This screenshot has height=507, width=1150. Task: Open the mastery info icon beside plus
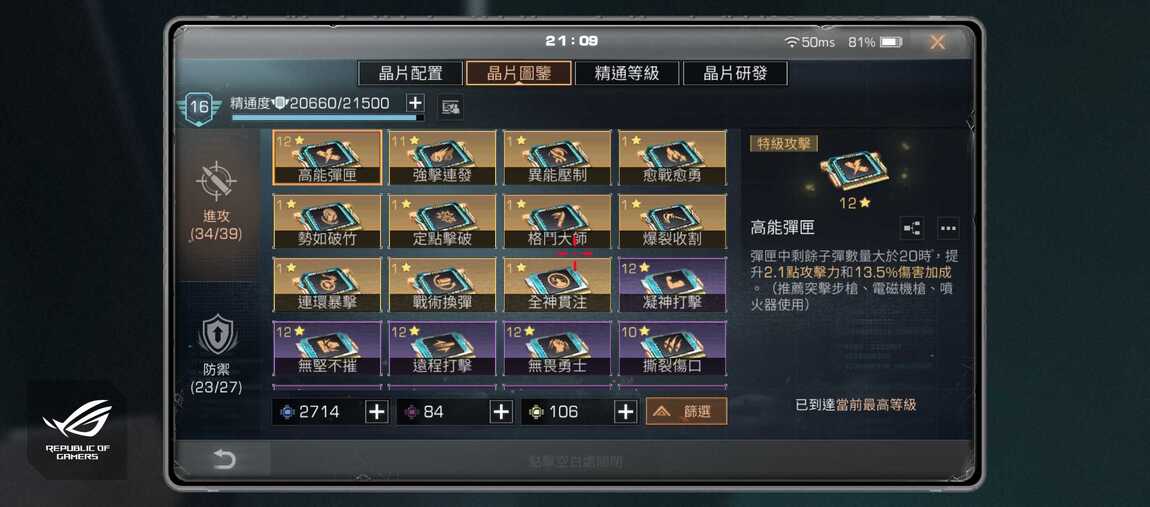[x=450, y=107]
